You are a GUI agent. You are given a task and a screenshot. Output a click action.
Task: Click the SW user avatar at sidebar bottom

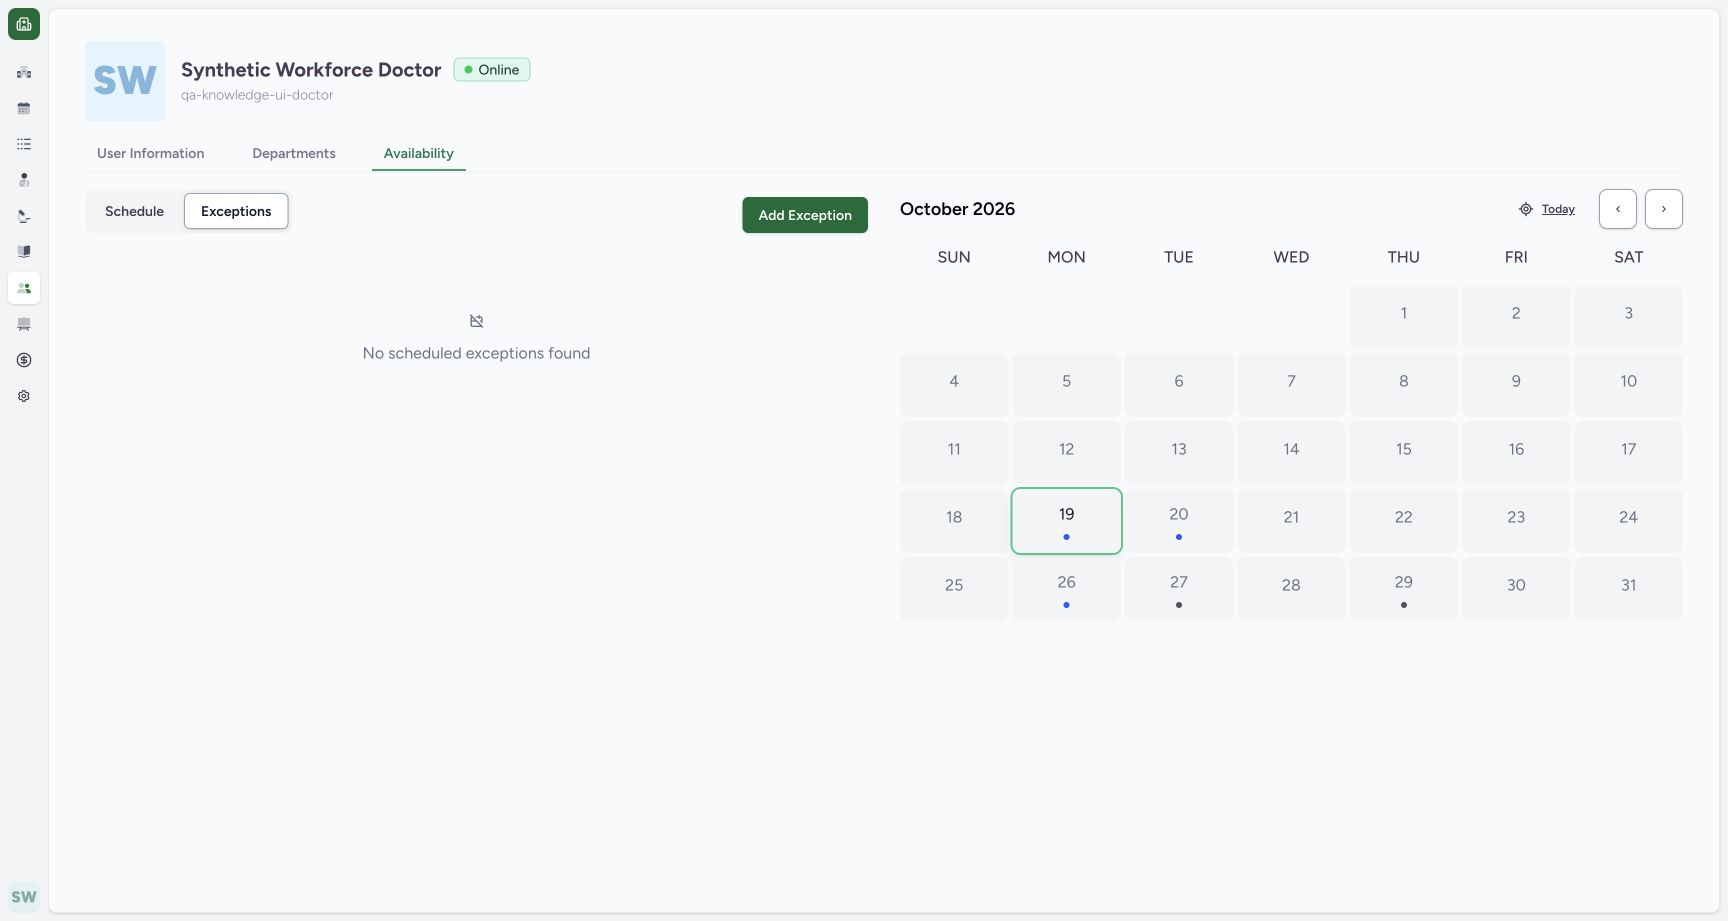point(24,897)
